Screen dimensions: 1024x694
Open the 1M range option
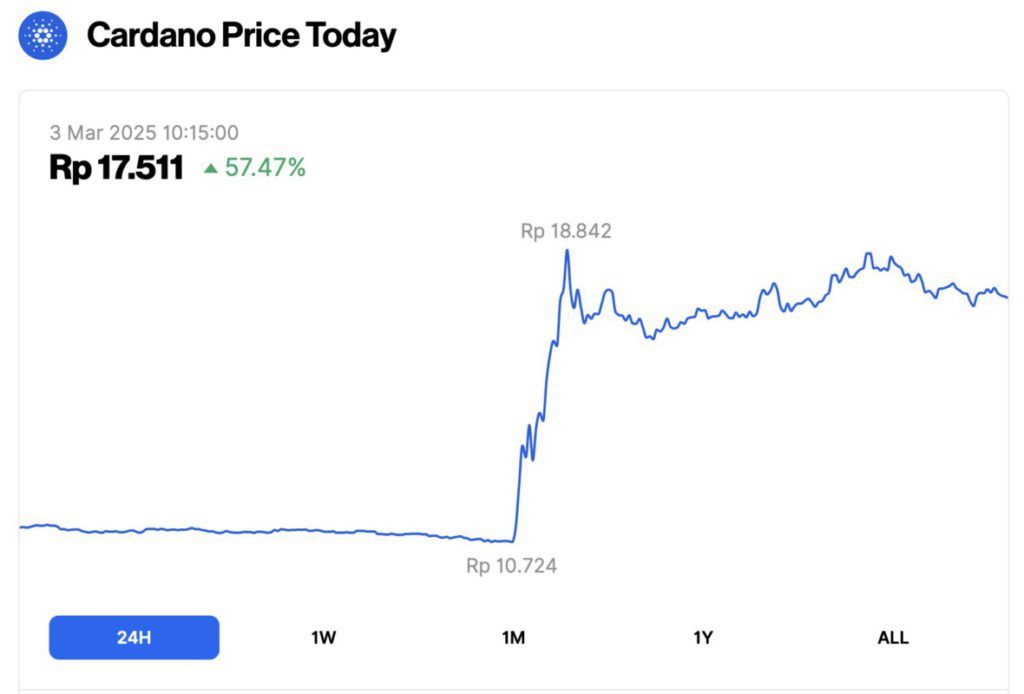(x=514, y=637)
